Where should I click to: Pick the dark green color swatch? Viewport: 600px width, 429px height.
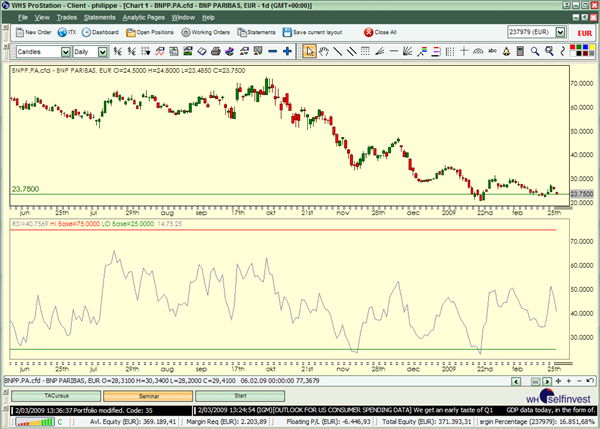579,48
